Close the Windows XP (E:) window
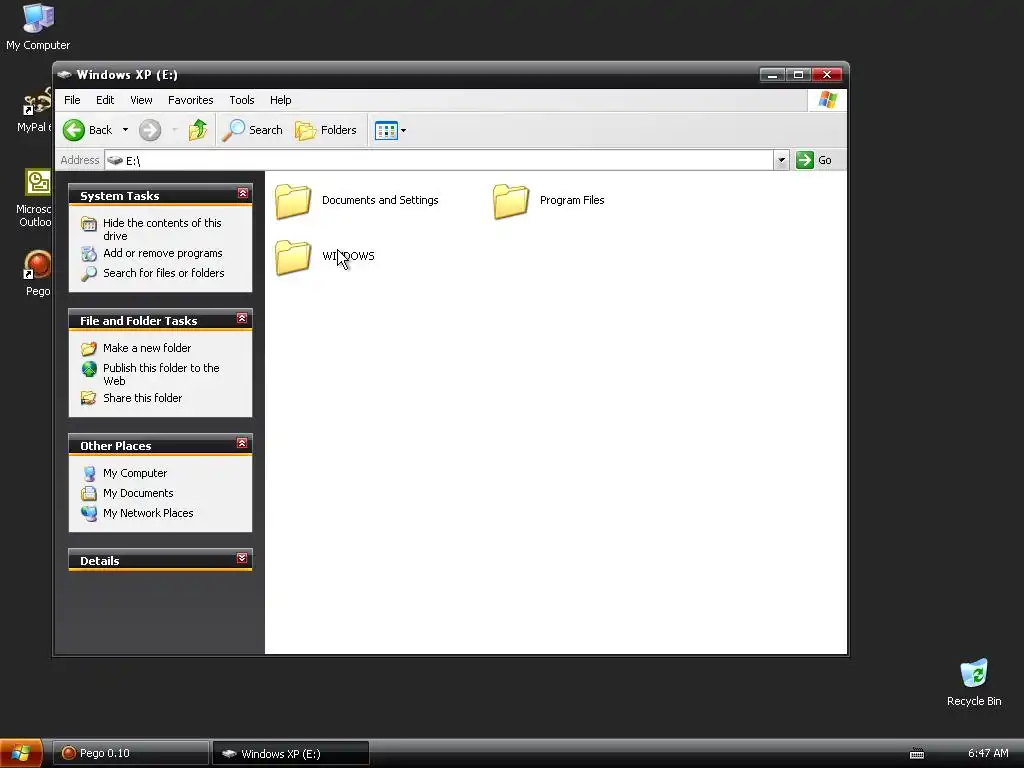Screen dimensions: 1024x768 coord(827,74)
